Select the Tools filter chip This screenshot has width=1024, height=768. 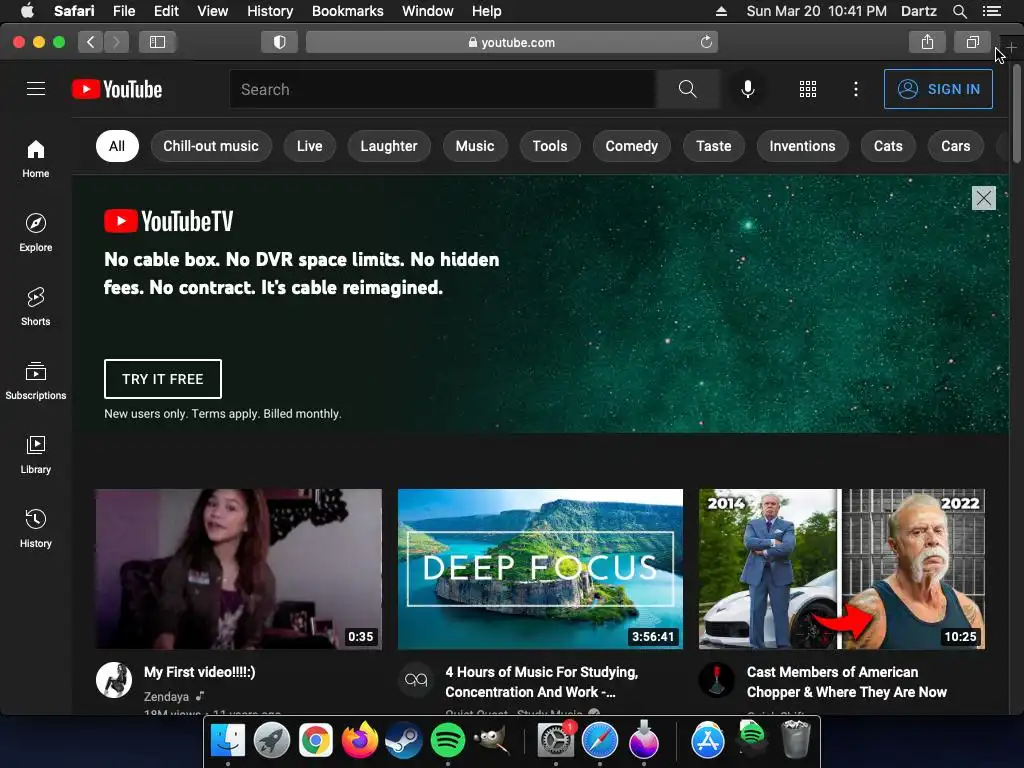click(550, 146)
